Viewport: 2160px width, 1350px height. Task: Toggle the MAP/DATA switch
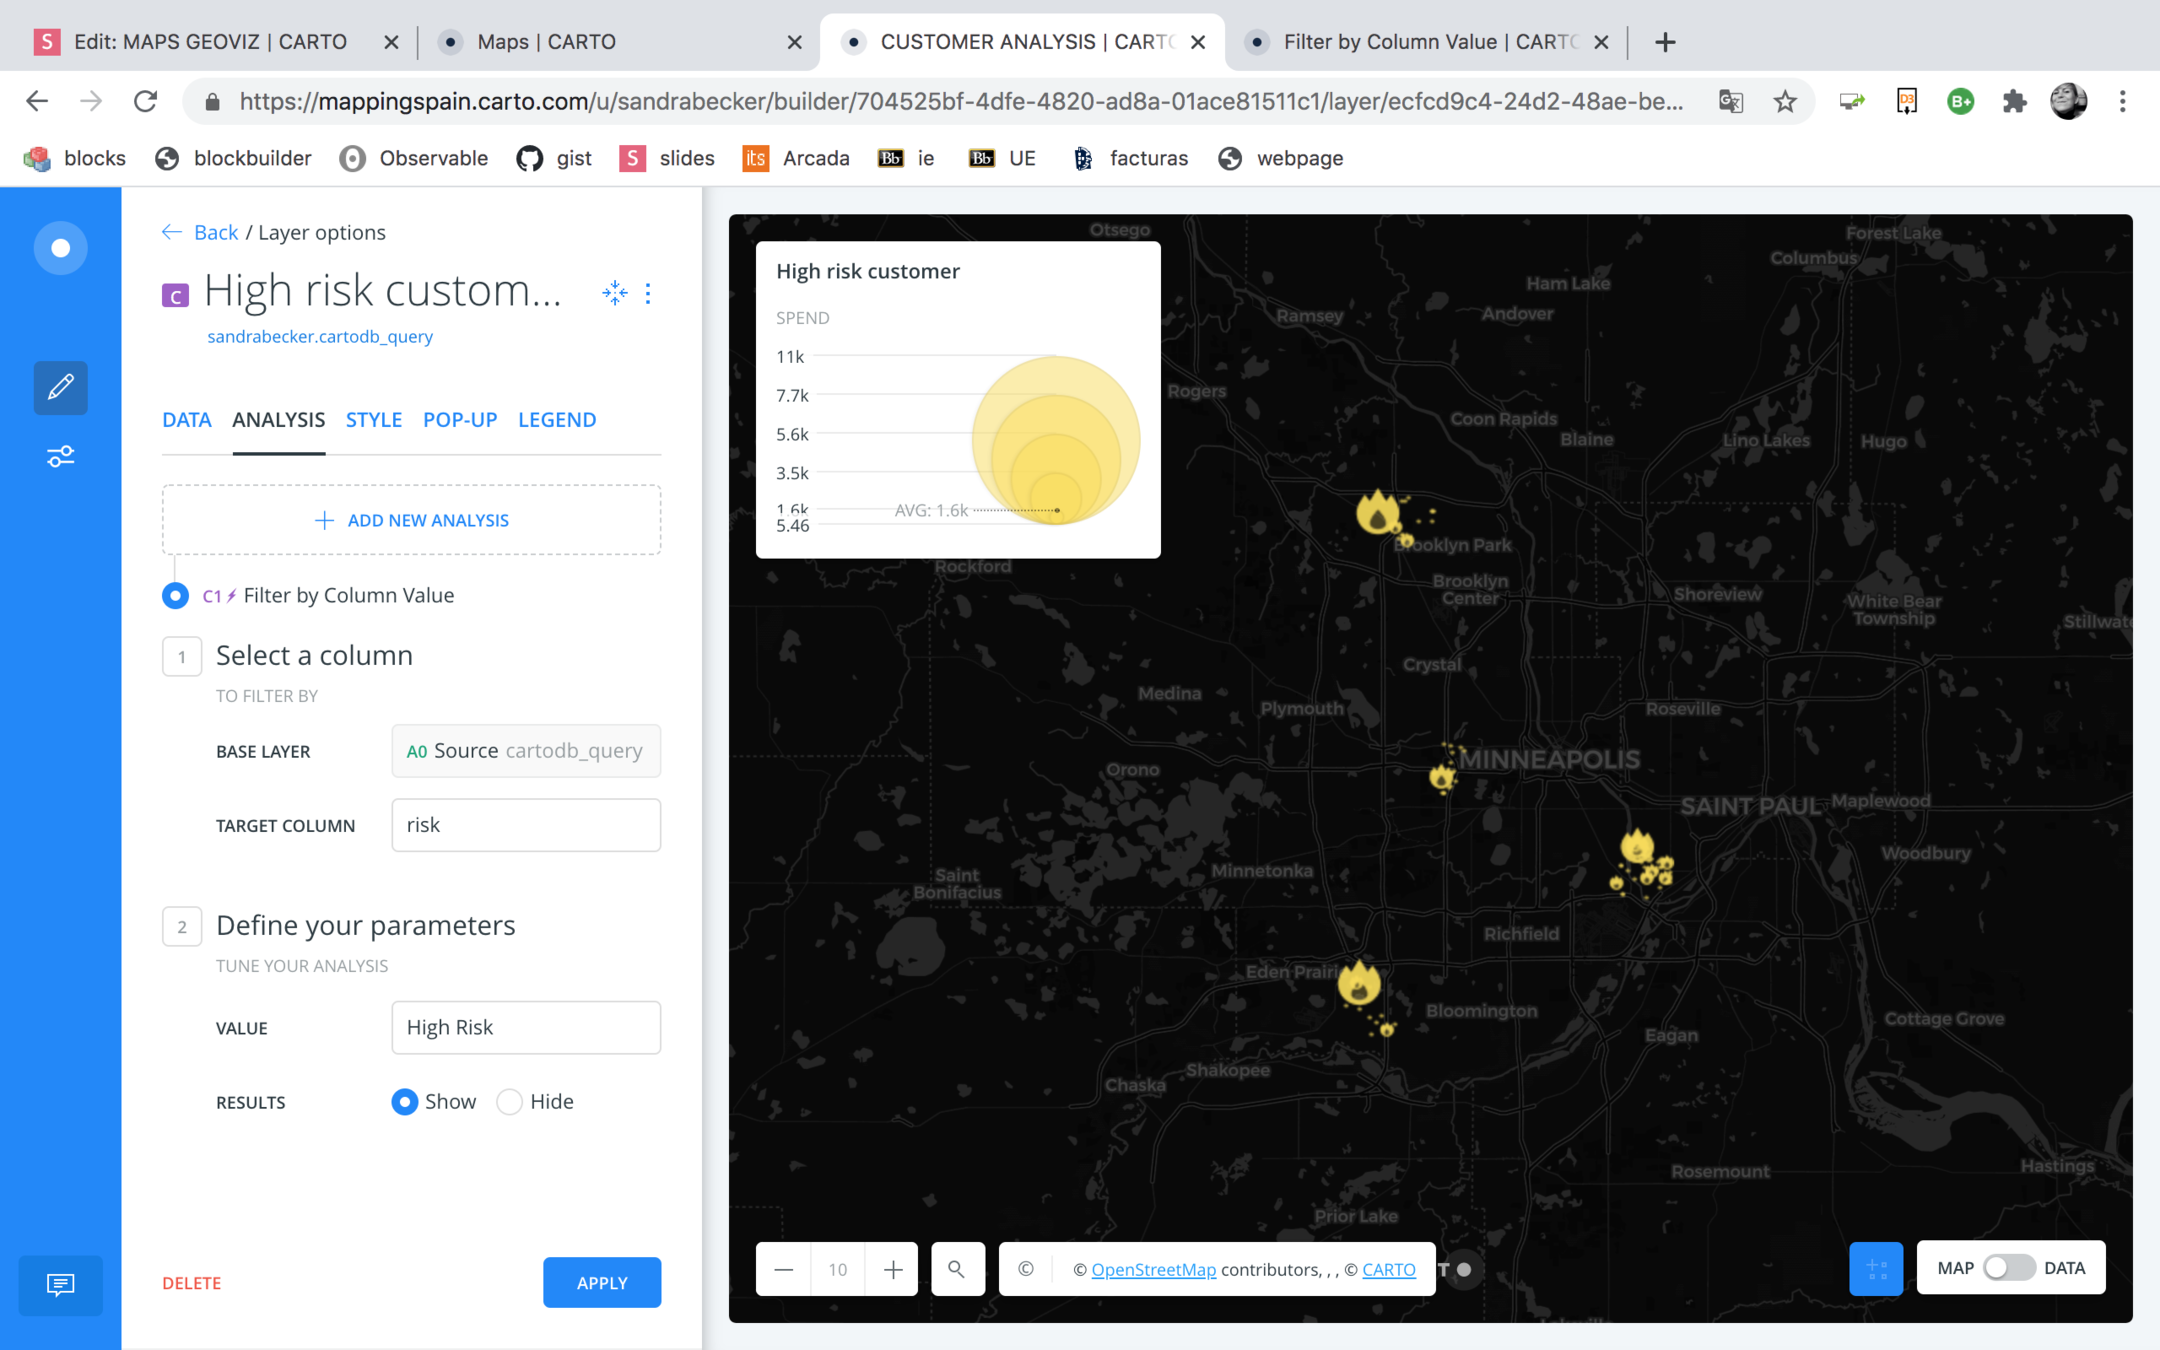2009,1268
